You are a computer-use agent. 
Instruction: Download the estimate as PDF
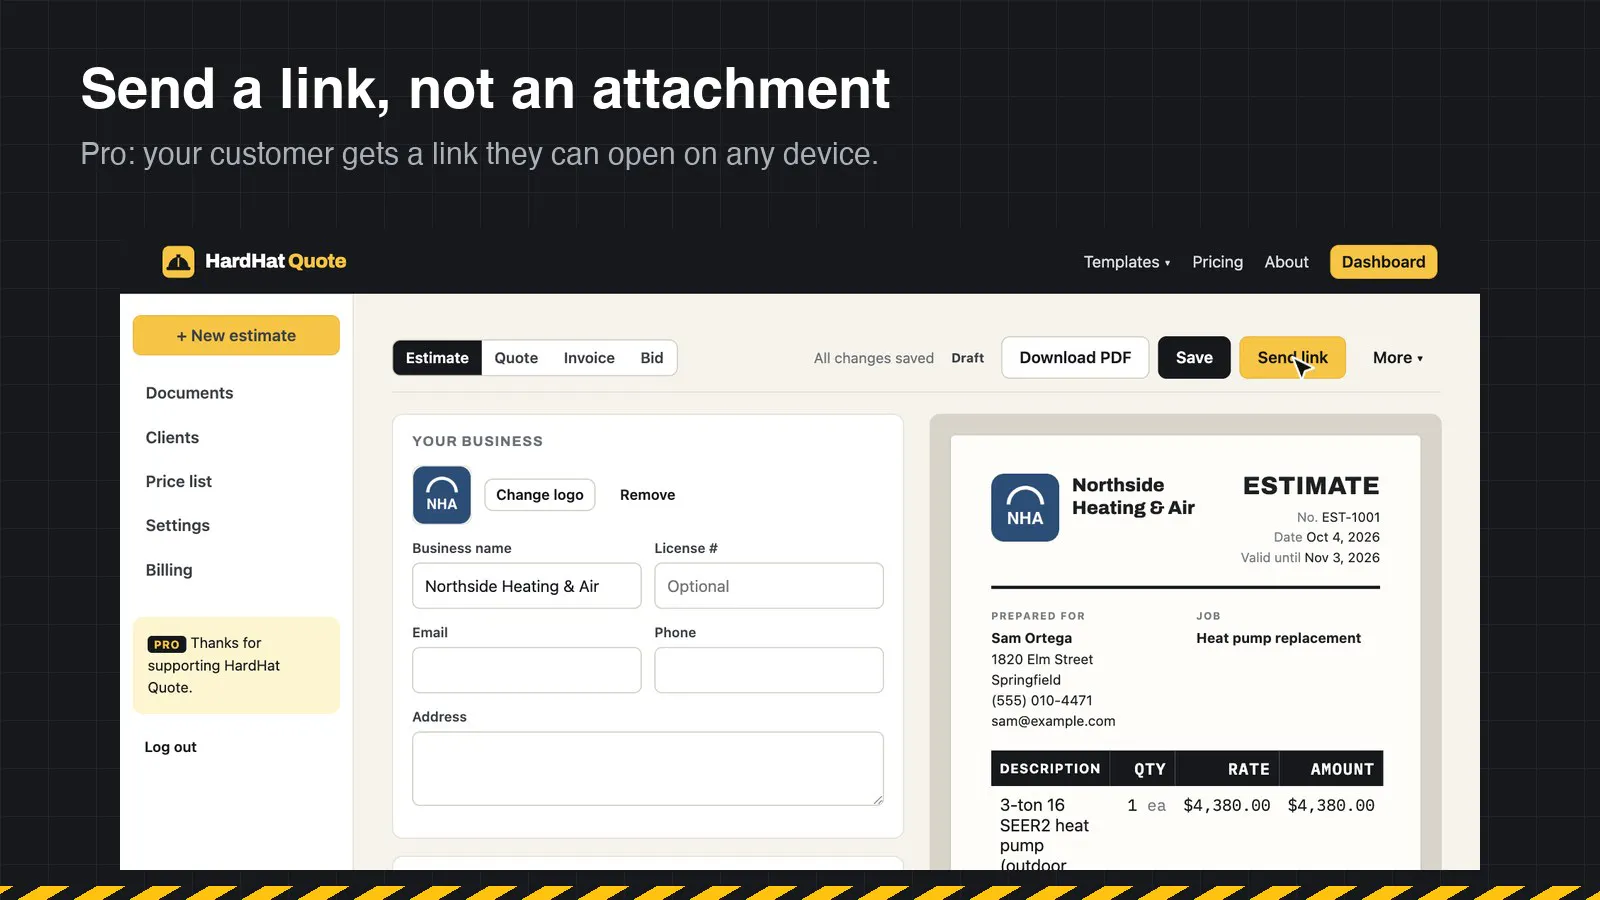click(1075, 358)
